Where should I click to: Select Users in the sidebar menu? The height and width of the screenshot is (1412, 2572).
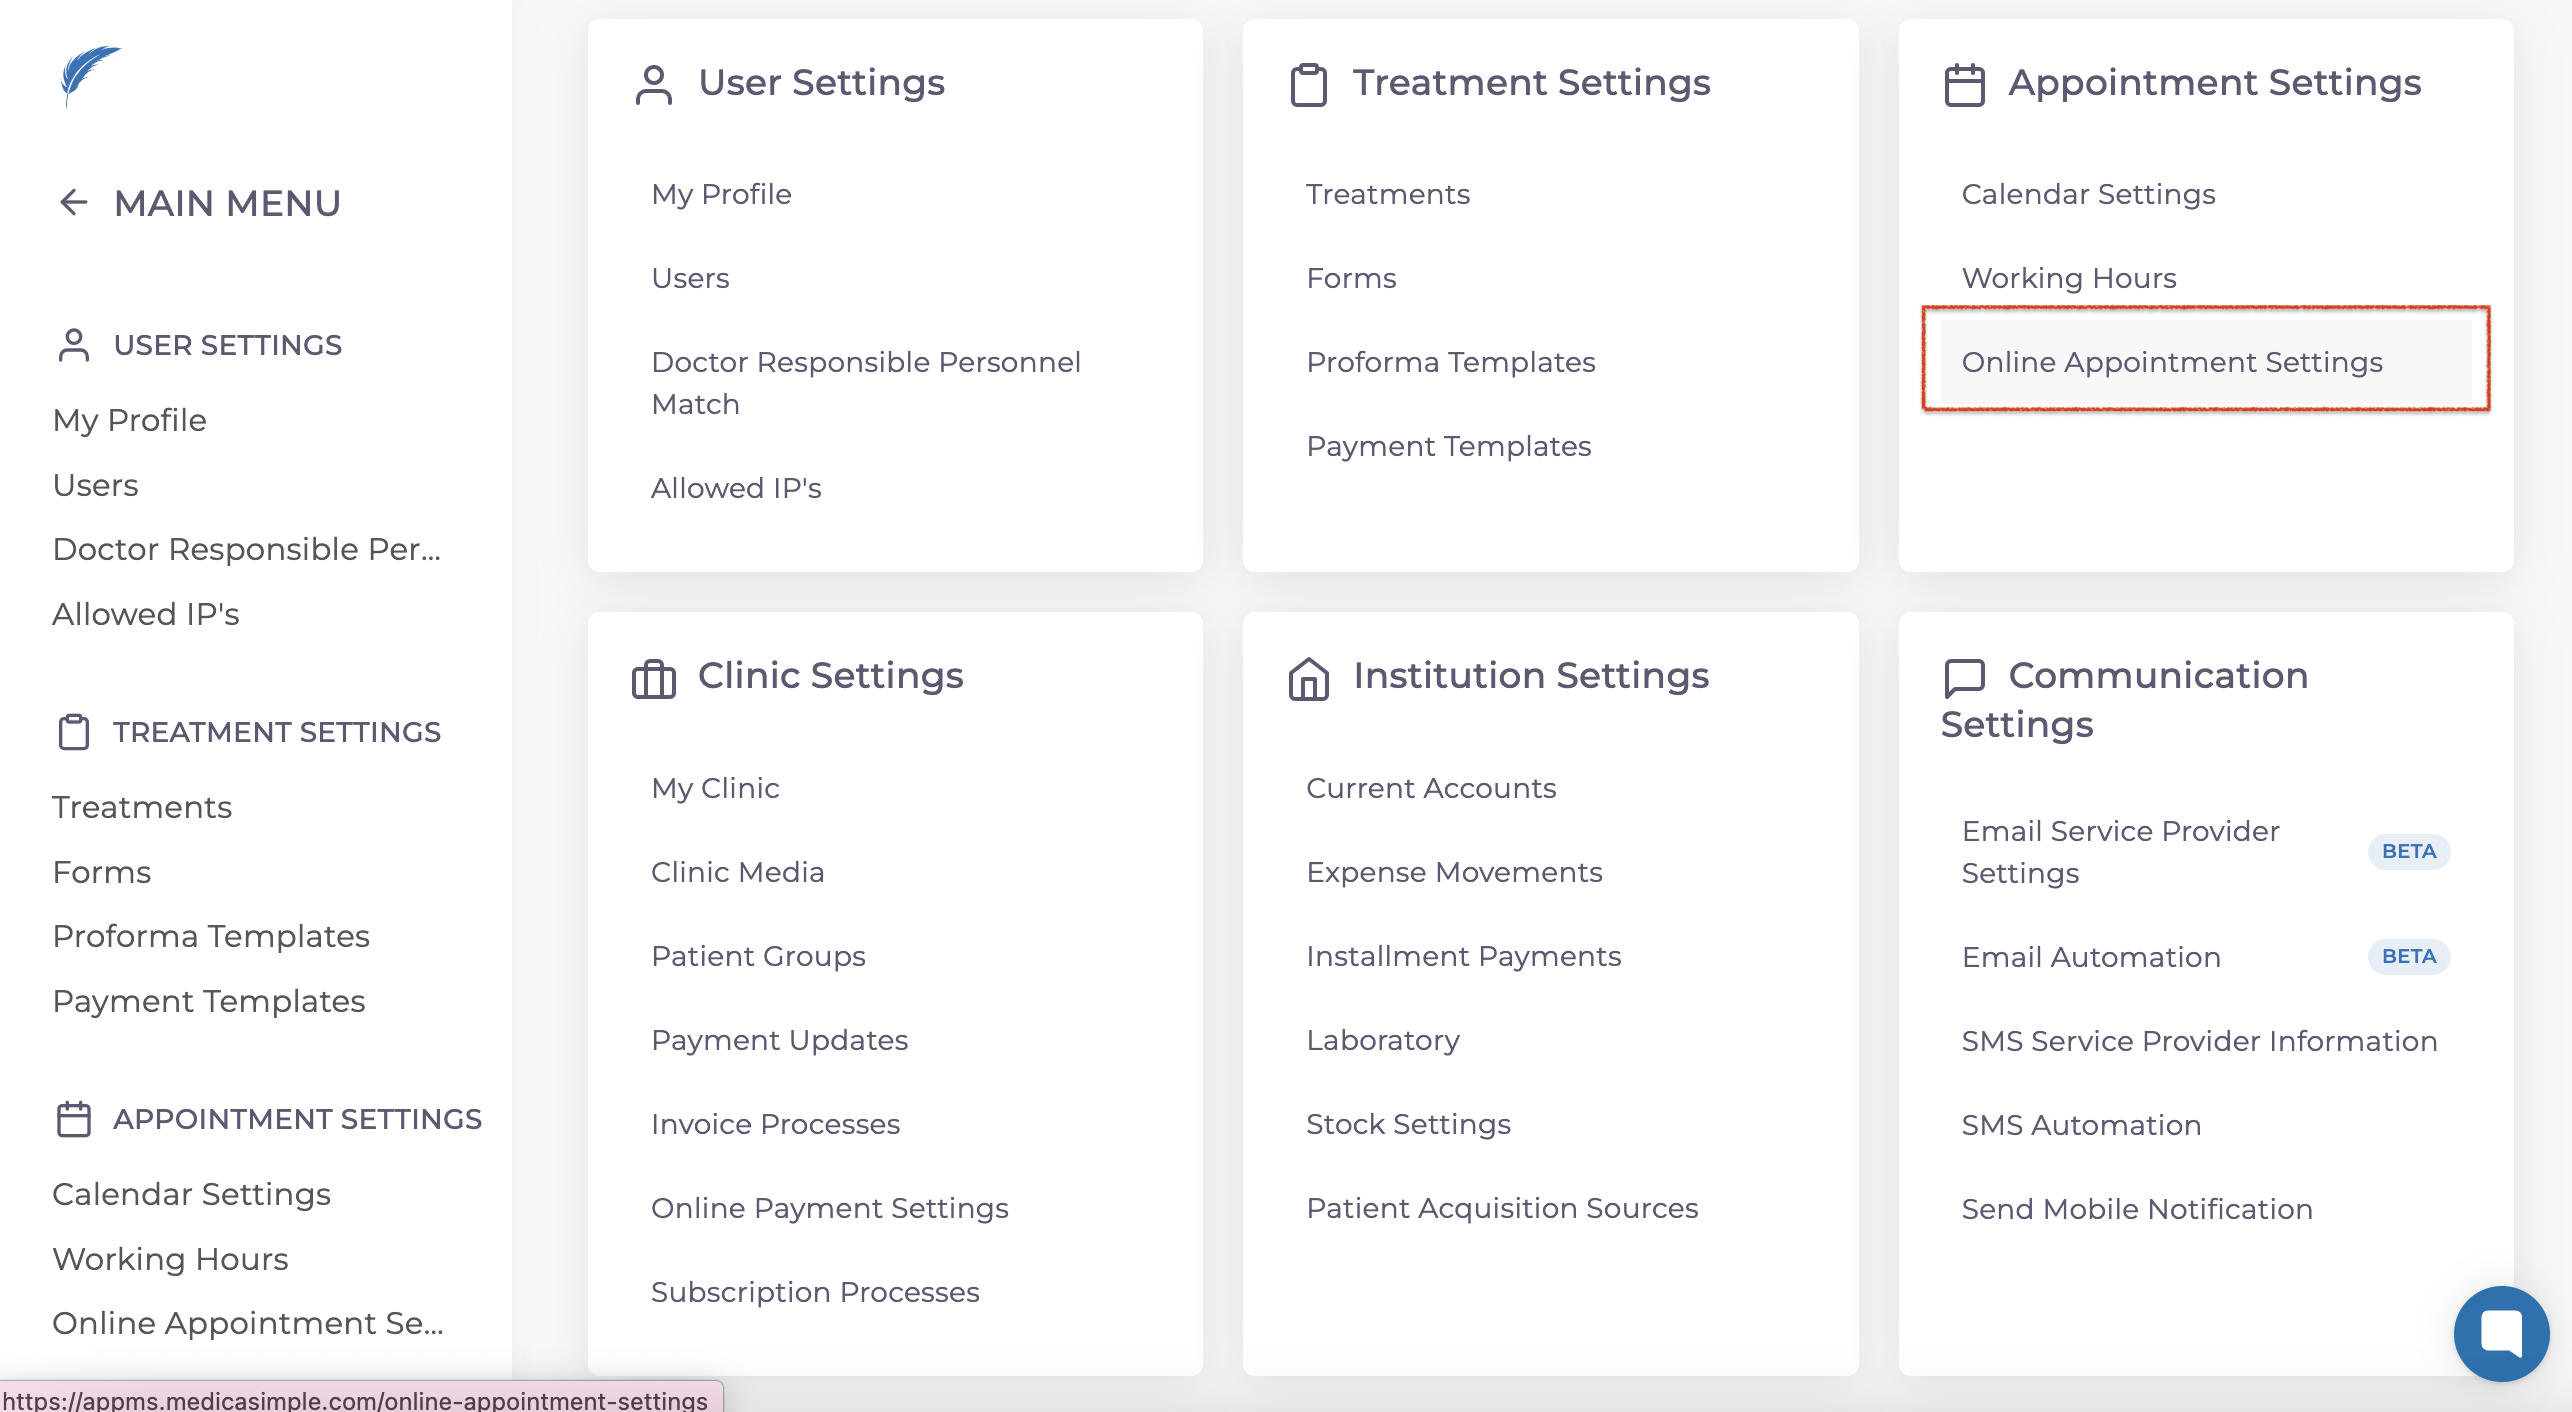tap(96, 485)
